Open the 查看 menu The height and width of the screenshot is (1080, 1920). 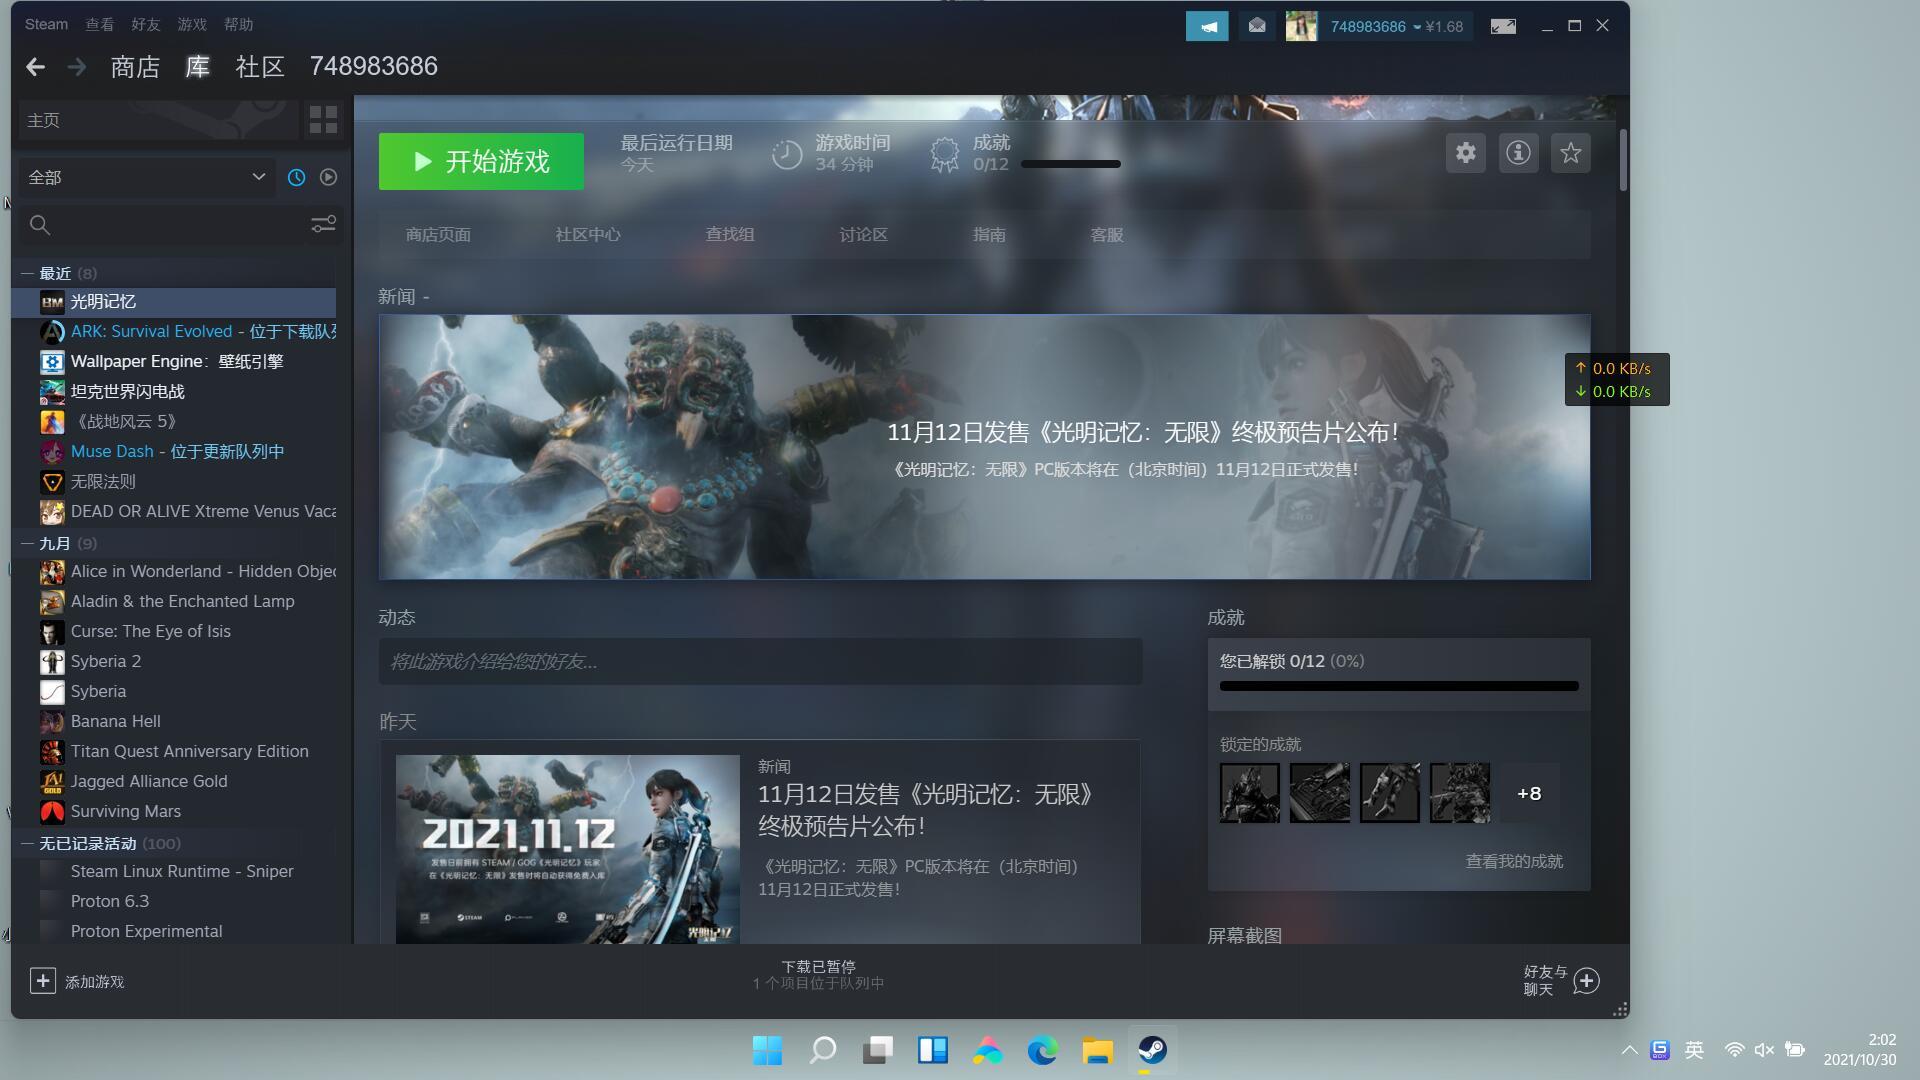click(99, 24)
